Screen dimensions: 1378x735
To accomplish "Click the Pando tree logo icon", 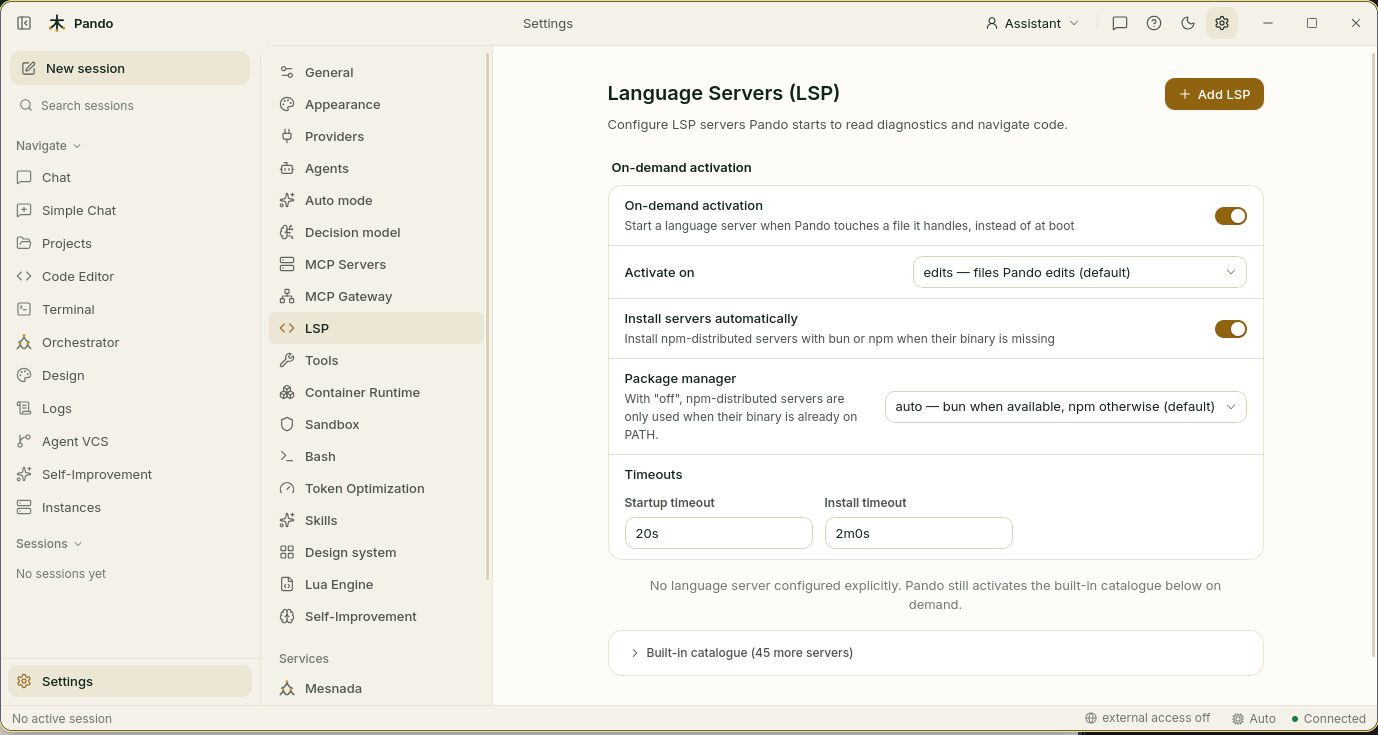I will click(57, 23).
